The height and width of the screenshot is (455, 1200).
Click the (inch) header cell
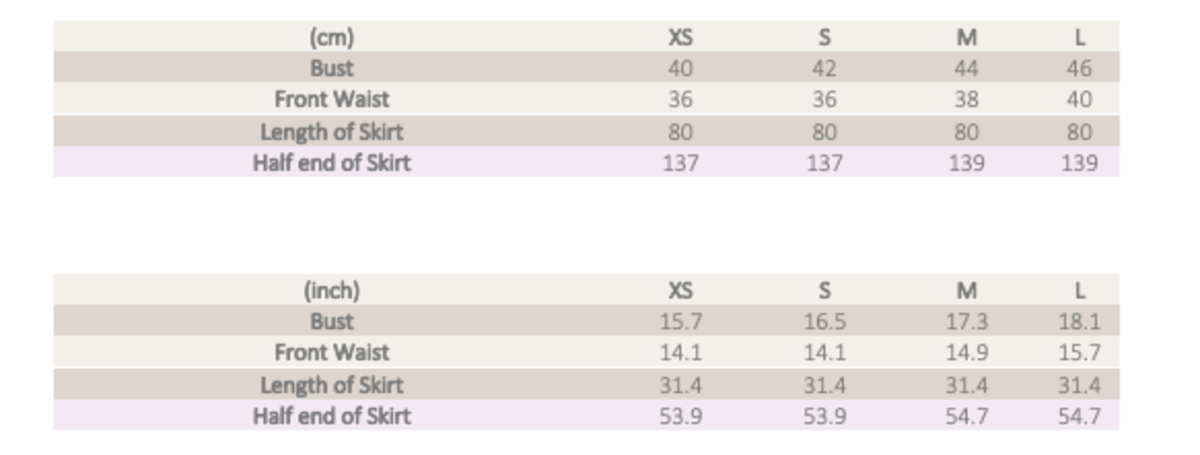tap(331, 290)
